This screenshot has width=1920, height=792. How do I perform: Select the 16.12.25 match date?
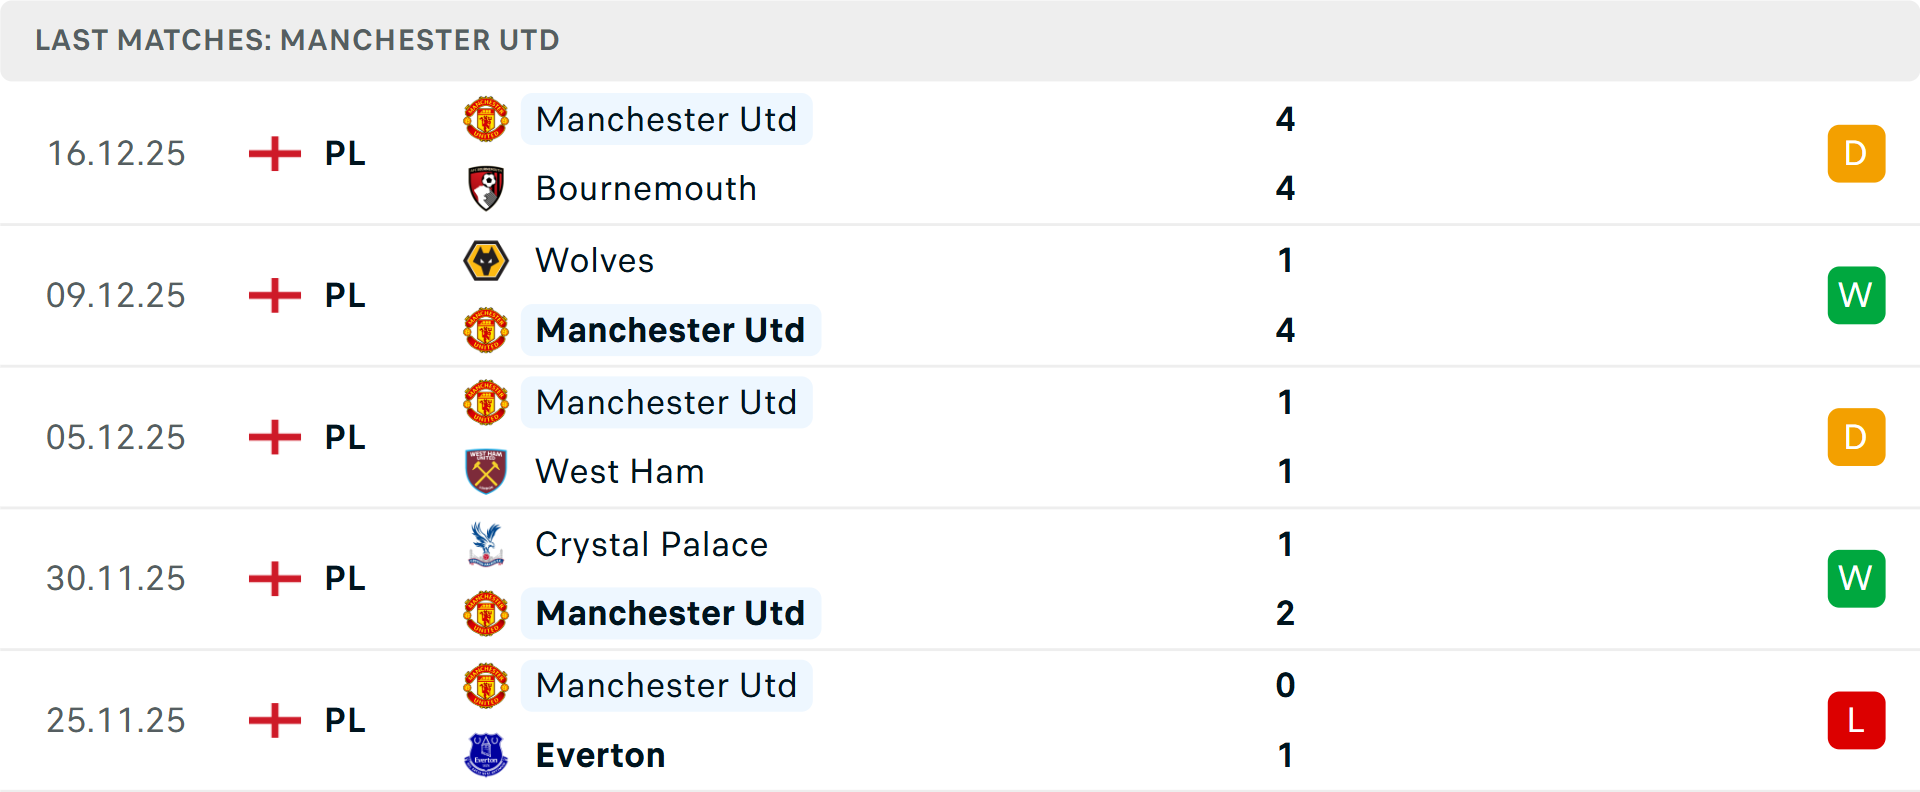tap(116, 154)
